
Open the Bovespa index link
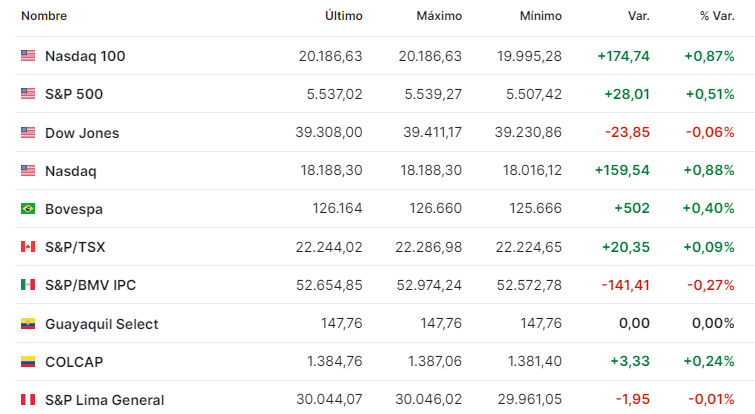tap(74, 209)
